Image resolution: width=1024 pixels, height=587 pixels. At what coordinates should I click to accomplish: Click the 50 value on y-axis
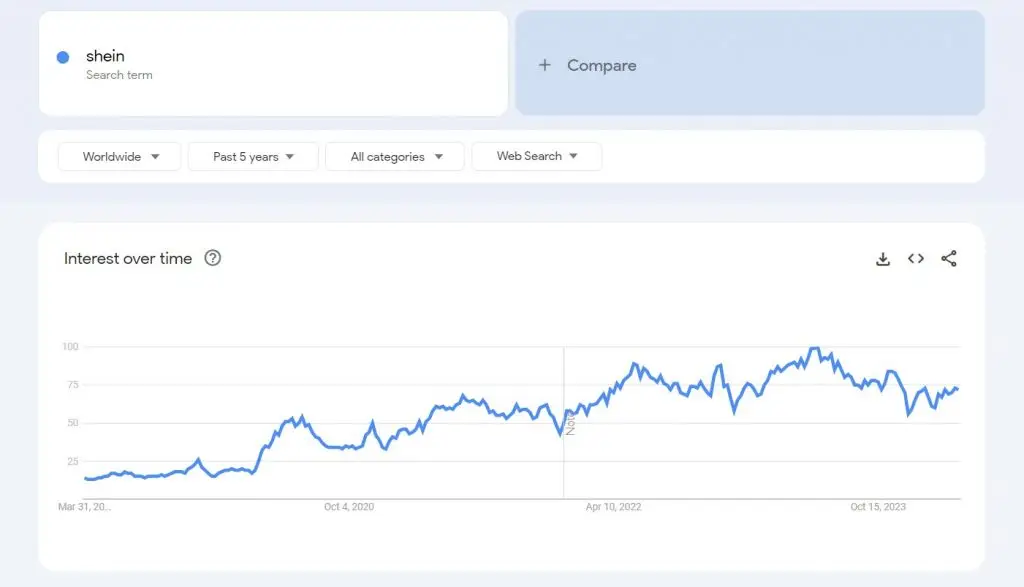[x=72, y=423]
